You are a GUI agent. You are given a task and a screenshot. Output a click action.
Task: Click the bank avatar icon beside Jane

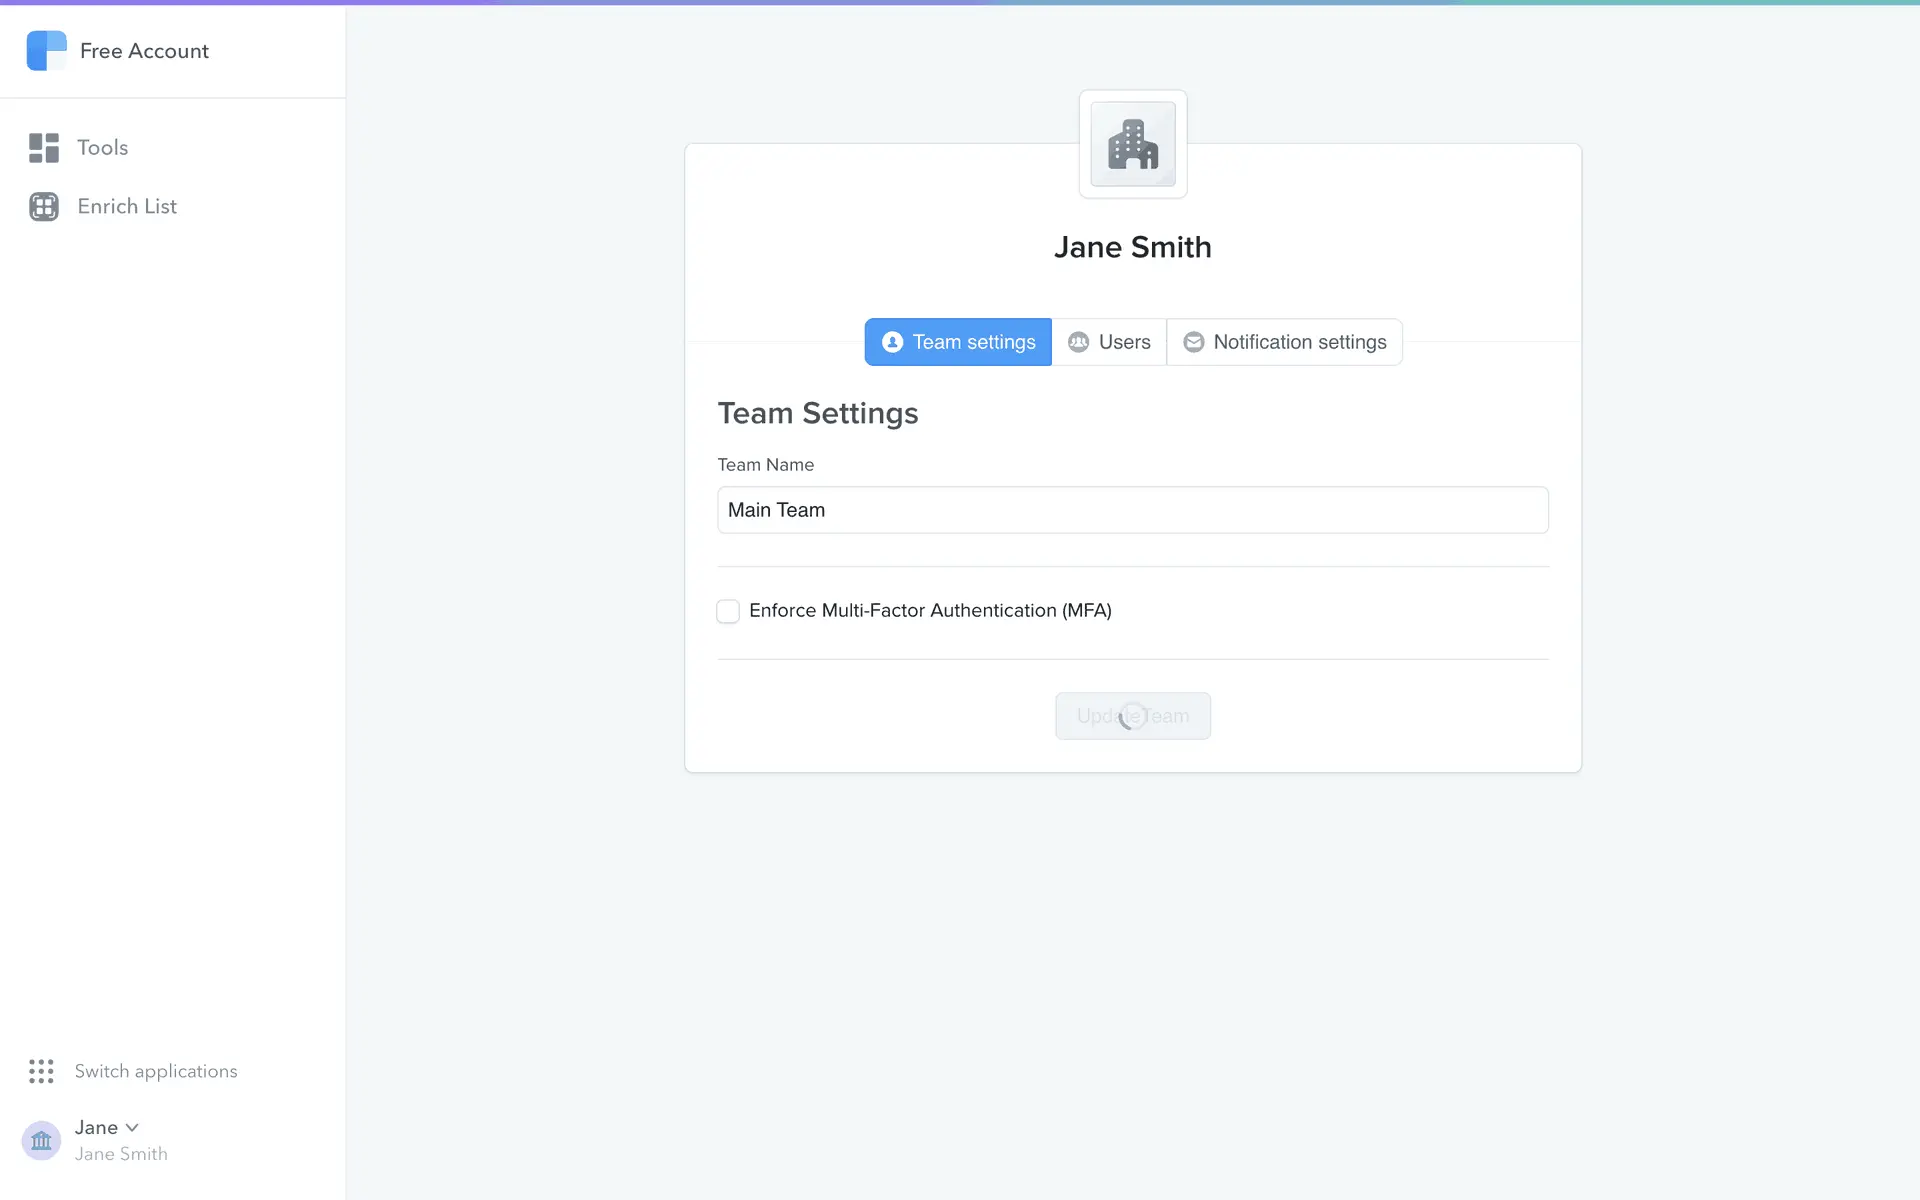click(41, 1140)
